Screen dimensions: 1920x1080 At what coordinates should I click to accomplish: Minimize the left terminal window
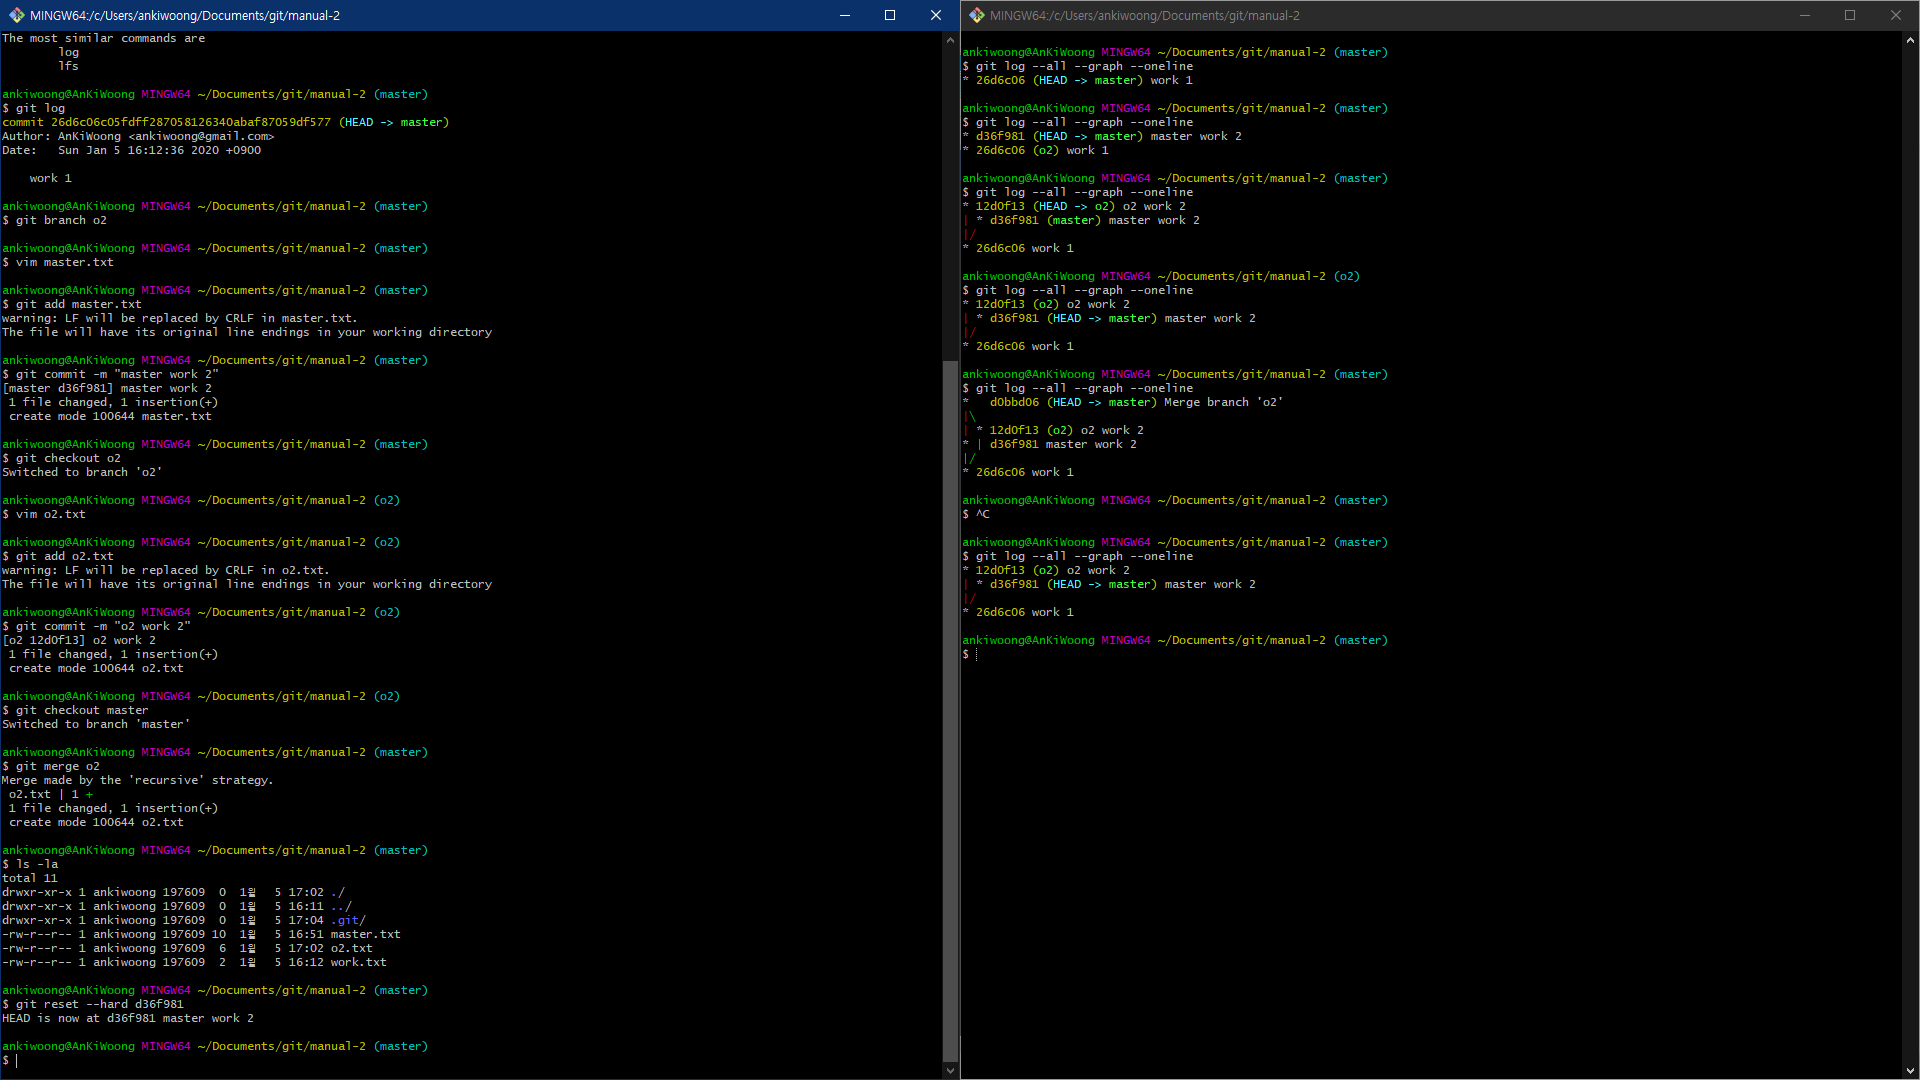pyautogui.click(x=844, y=15)
